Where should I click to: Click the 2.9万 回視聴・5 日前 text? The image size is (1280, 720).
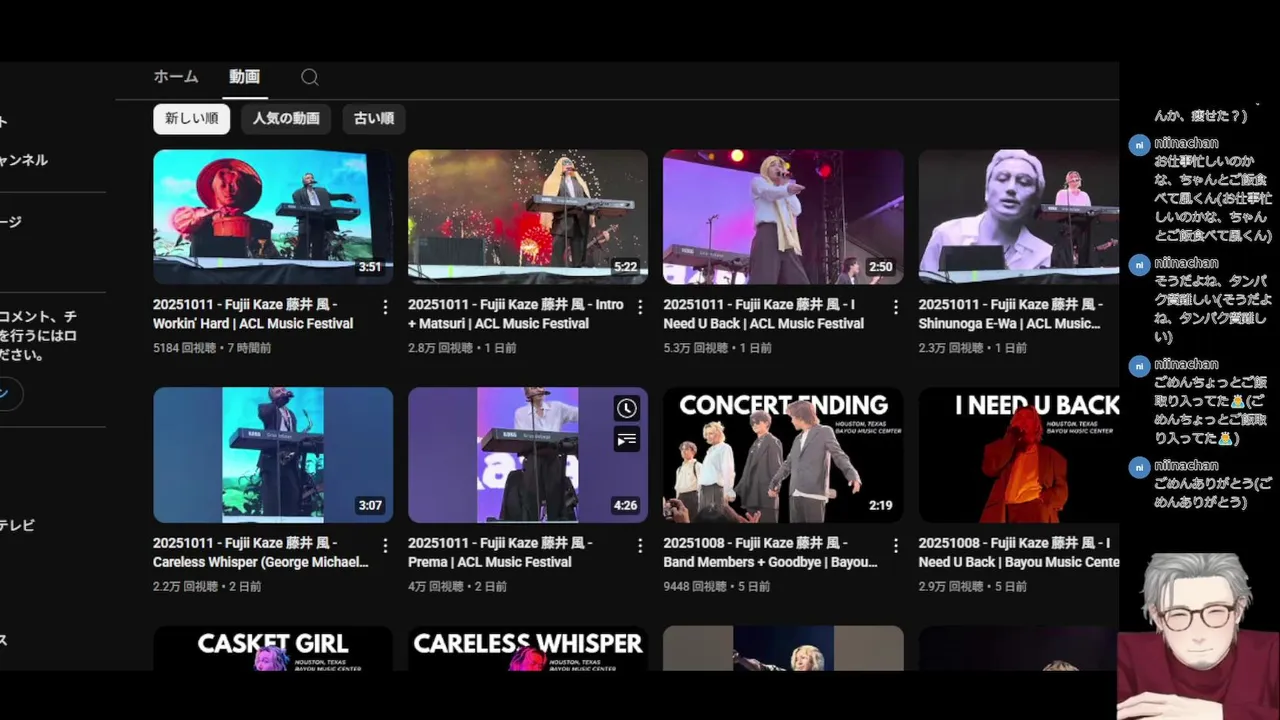973,587
